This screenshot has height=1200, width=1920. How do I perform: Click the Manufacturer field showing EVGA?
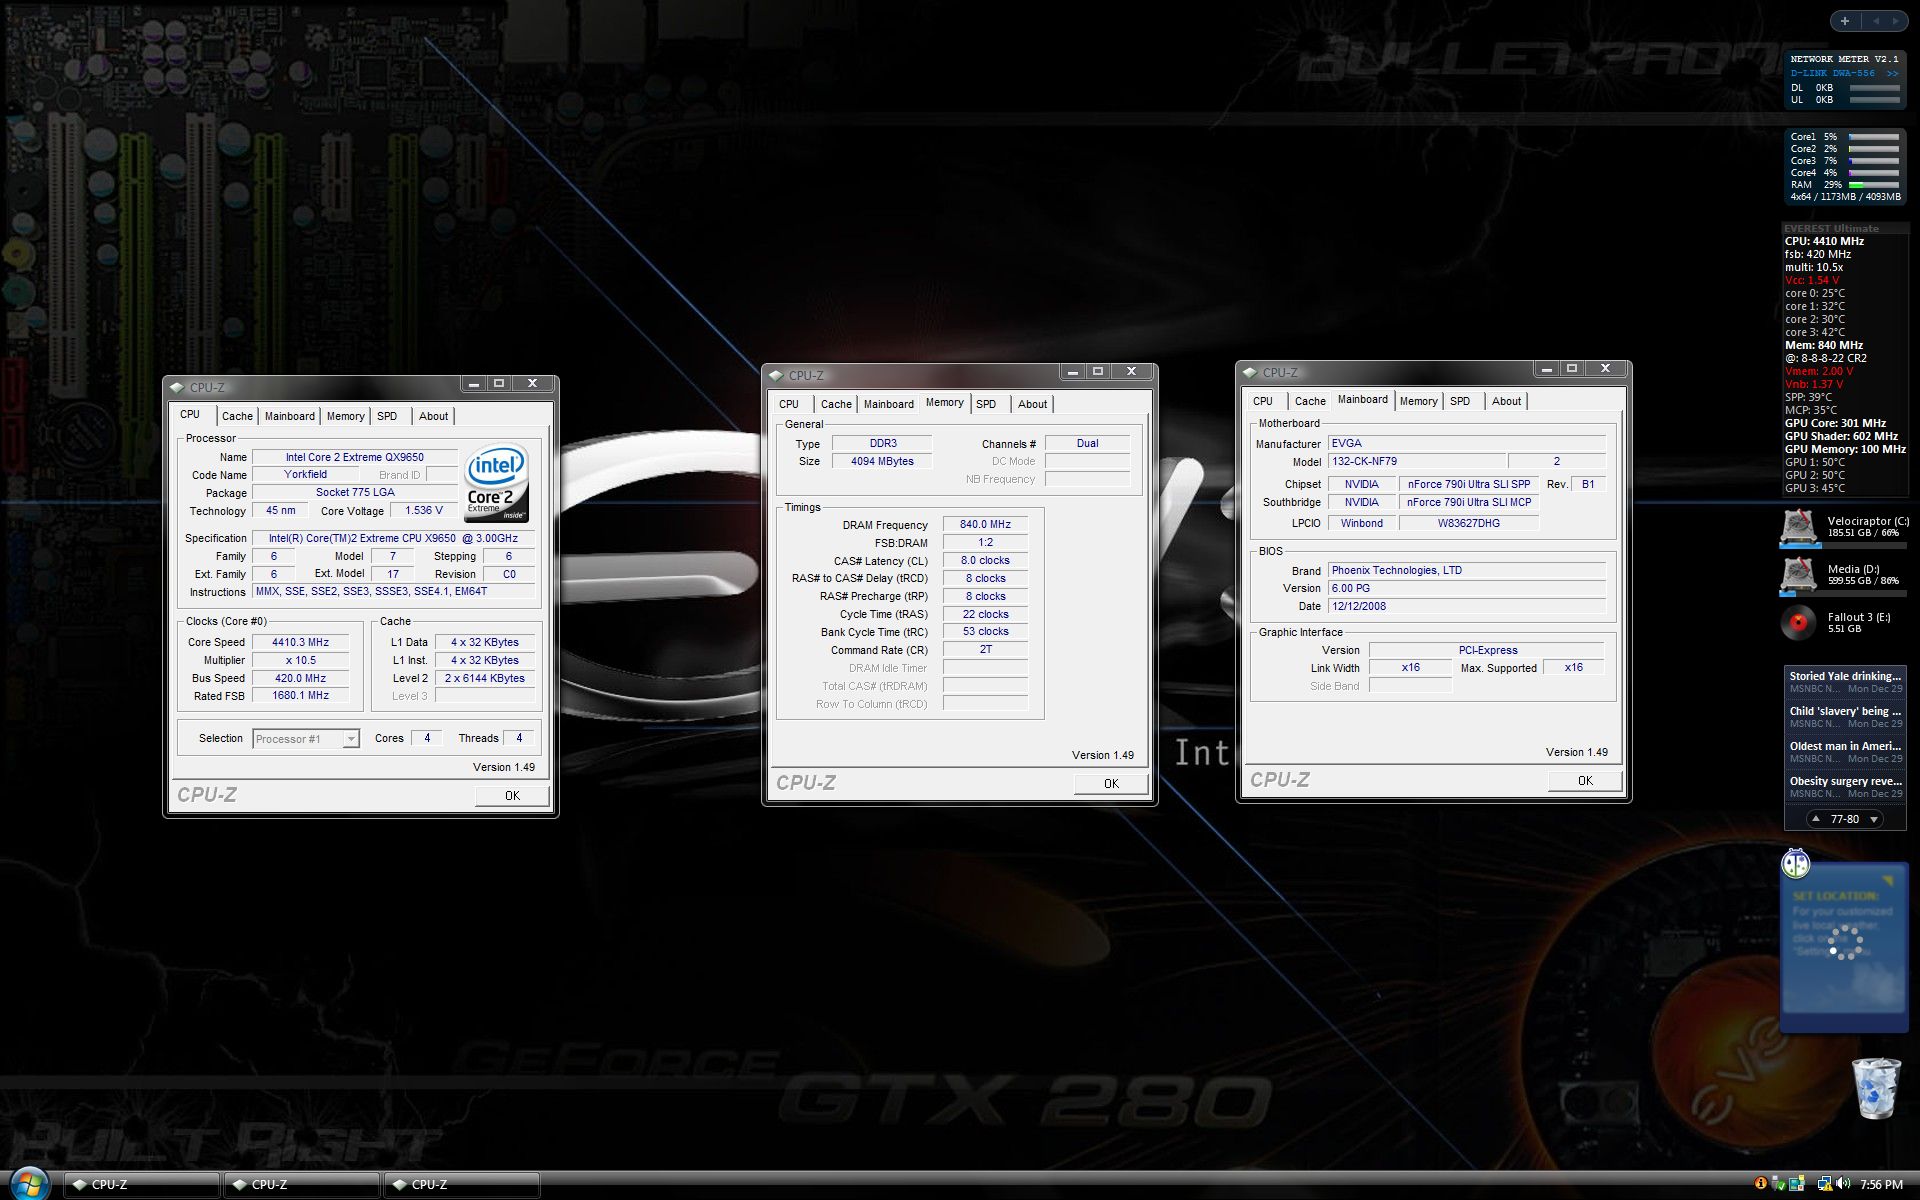(x=1466, y=443)
